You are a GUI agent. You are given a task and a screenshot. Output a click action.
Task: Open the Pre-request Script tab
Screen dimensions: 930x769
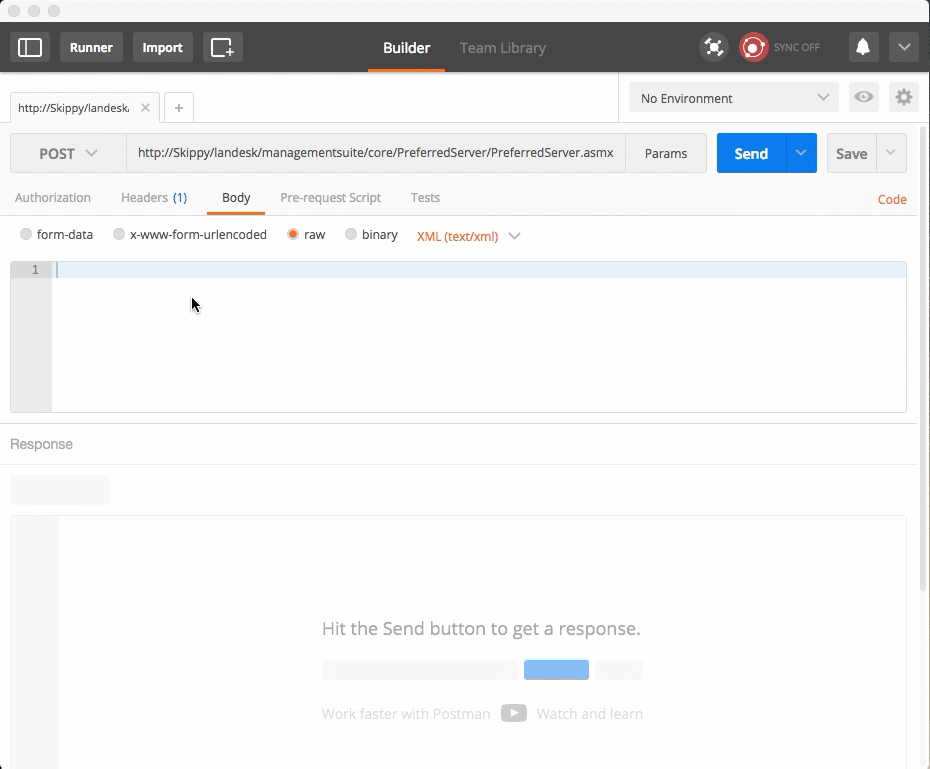tap(330, 198)
